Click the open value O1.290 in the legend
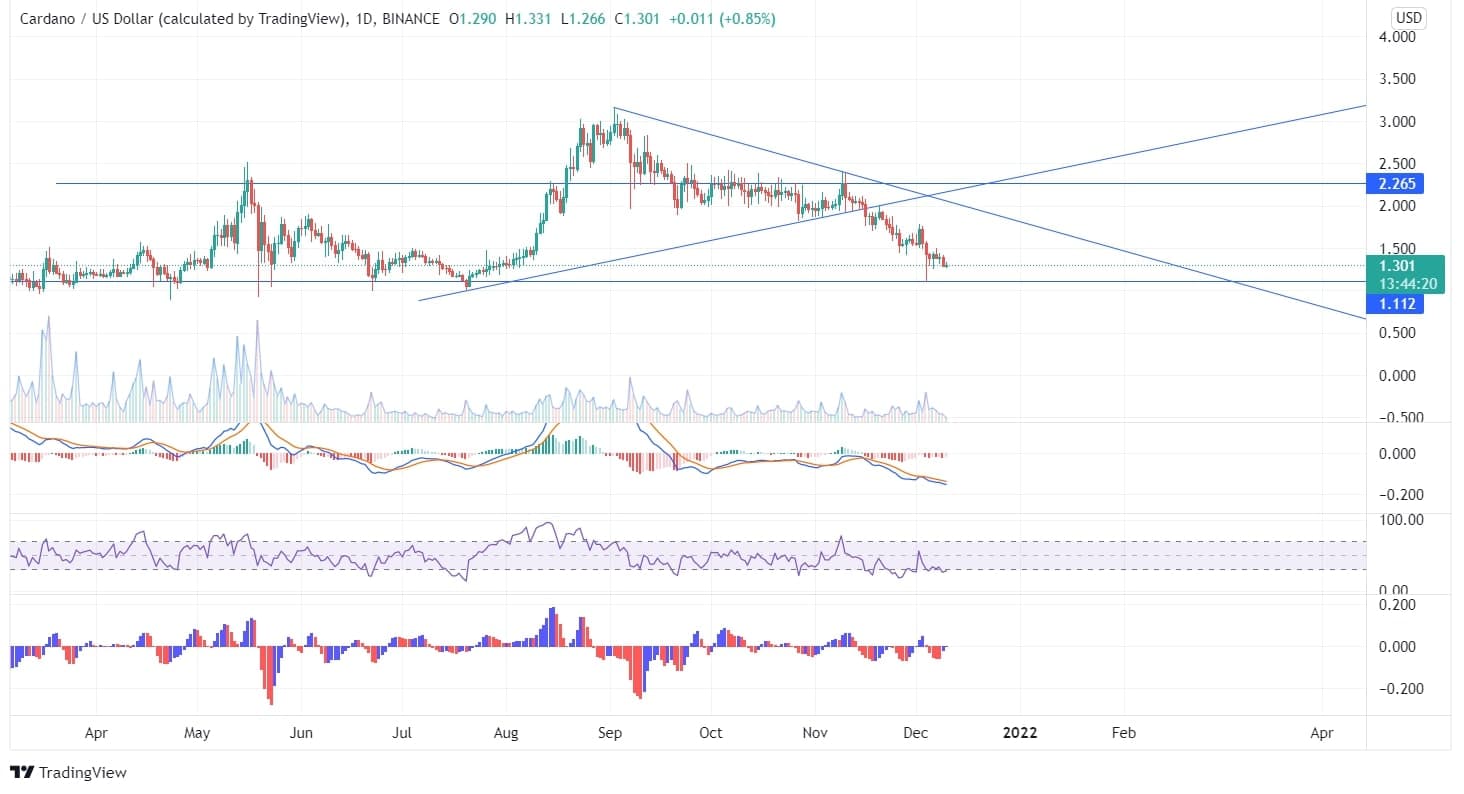 [x=474, y=18]
